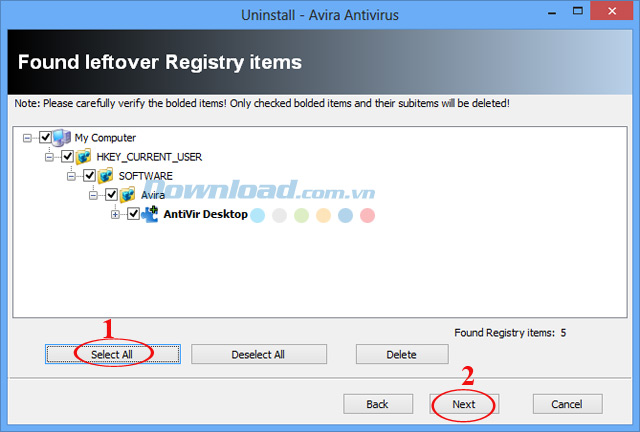Viewport: 640px width, 432px height.
Task: Cancel the uninstall wizard
Action: pyautogui.click(x=567, y=404)
